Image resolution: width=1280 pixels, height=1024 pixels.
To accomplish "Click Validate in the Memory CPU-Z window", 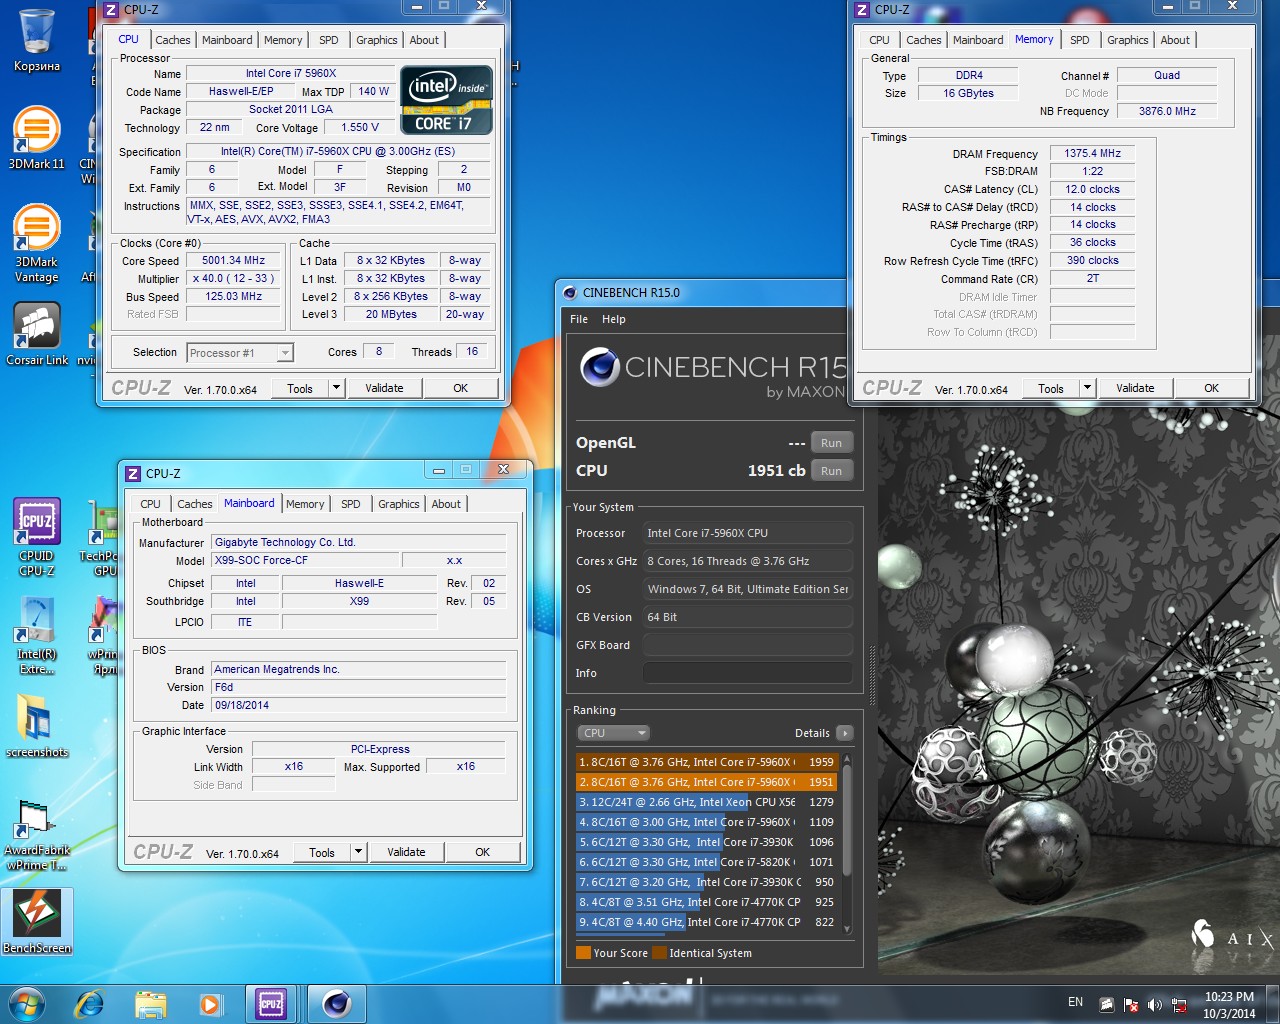I will point(1135,388).
